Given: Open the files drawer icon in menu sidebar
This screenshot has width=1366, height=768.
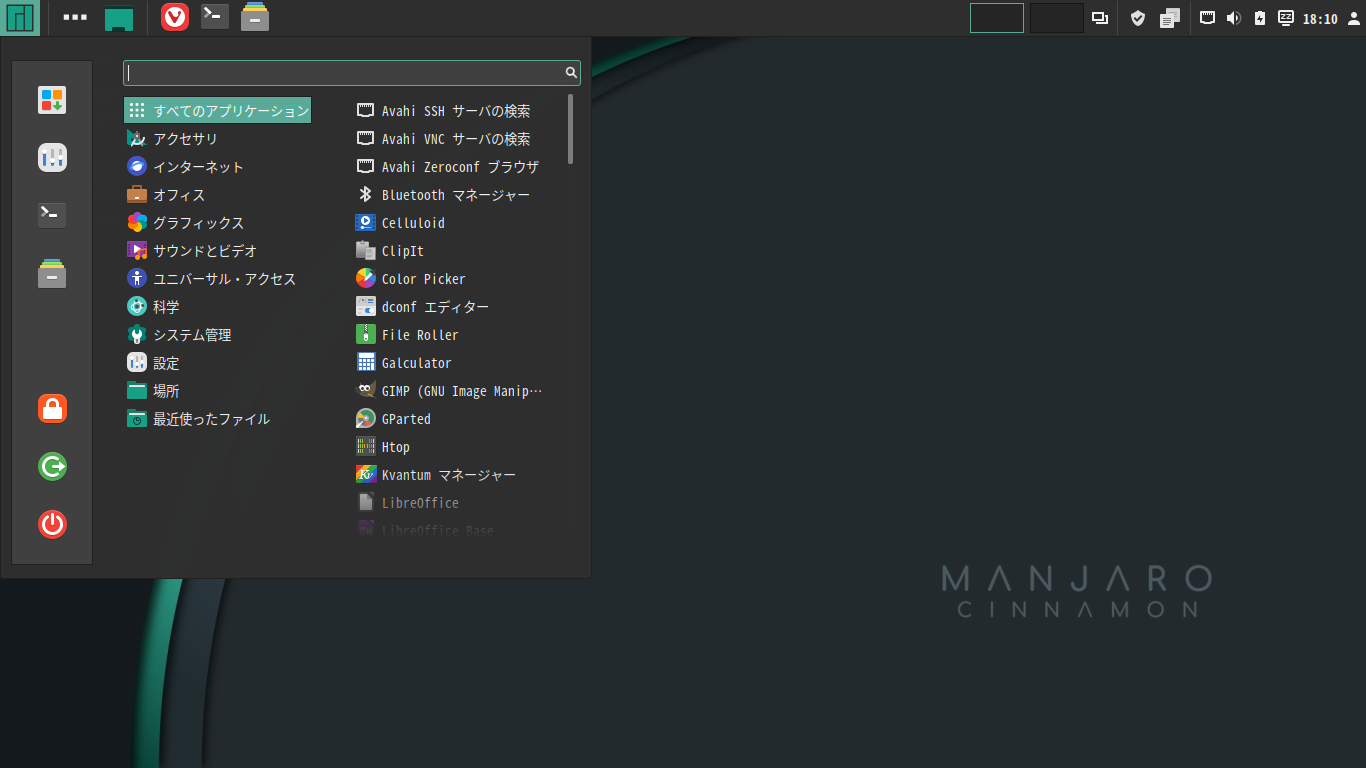Looking at the screenshot, I should (52, 273).
